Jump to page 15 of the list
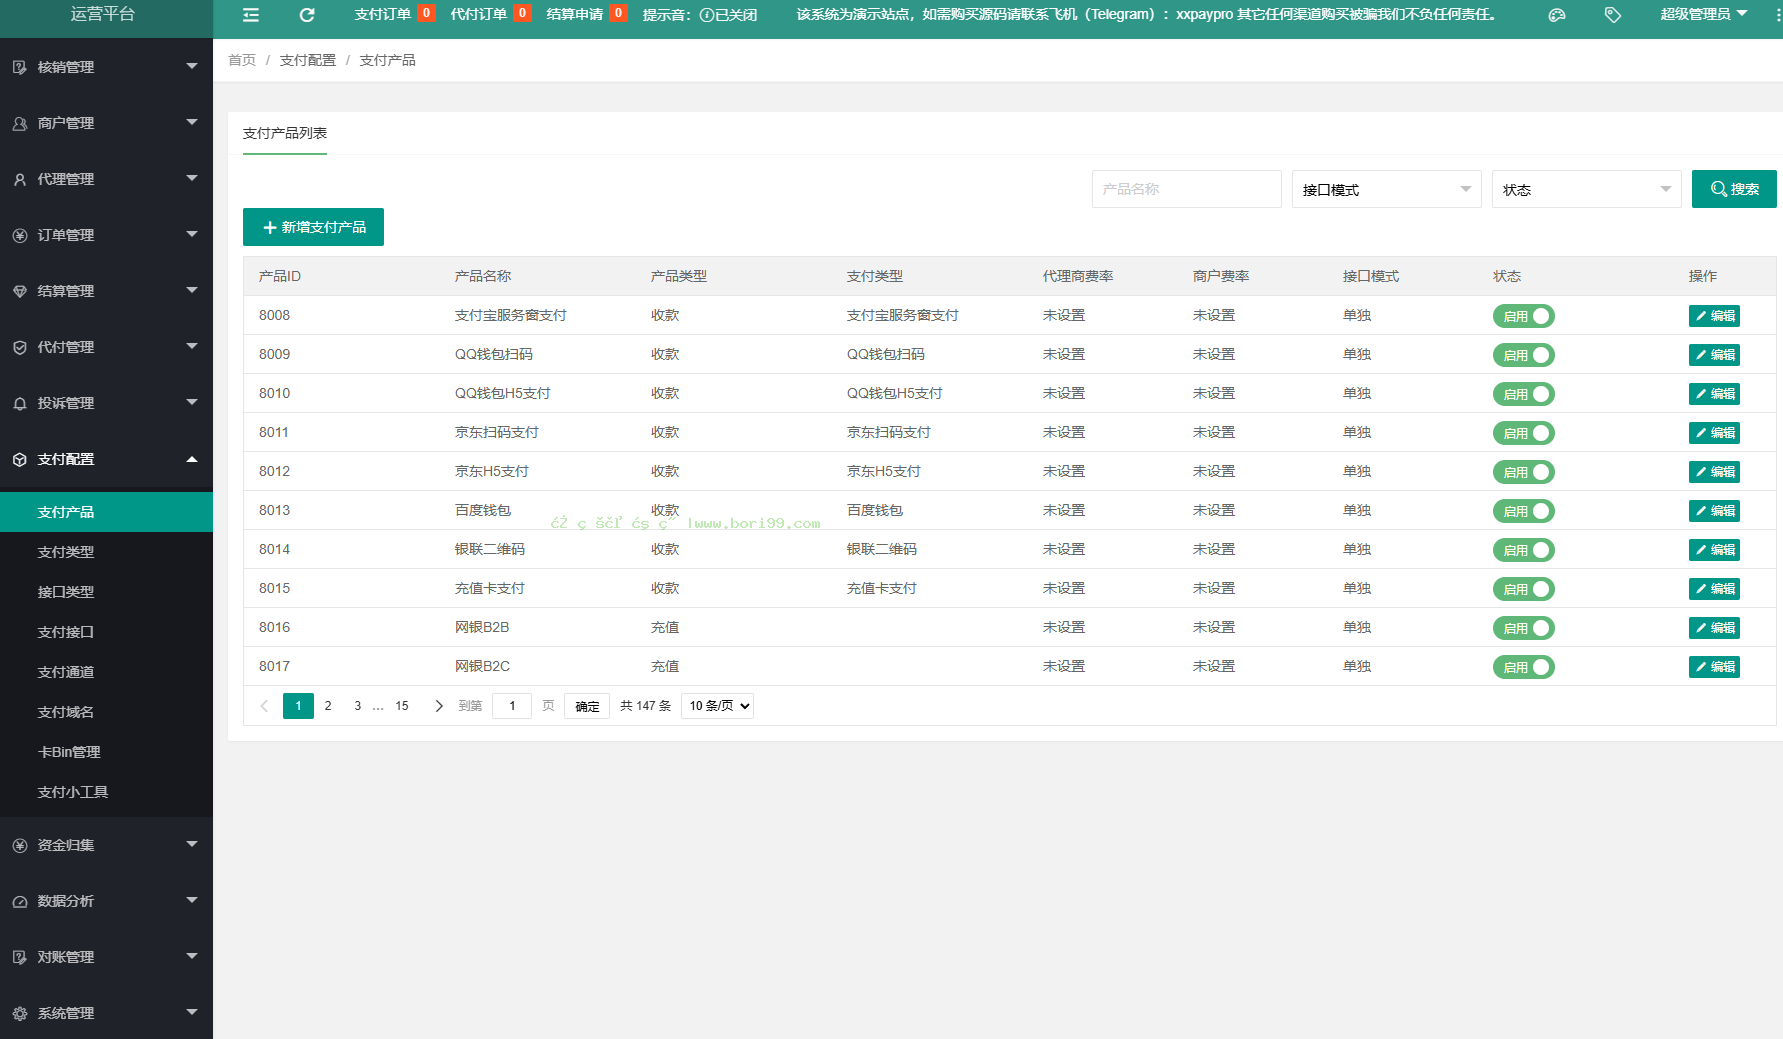 click(x=402, y=706)
